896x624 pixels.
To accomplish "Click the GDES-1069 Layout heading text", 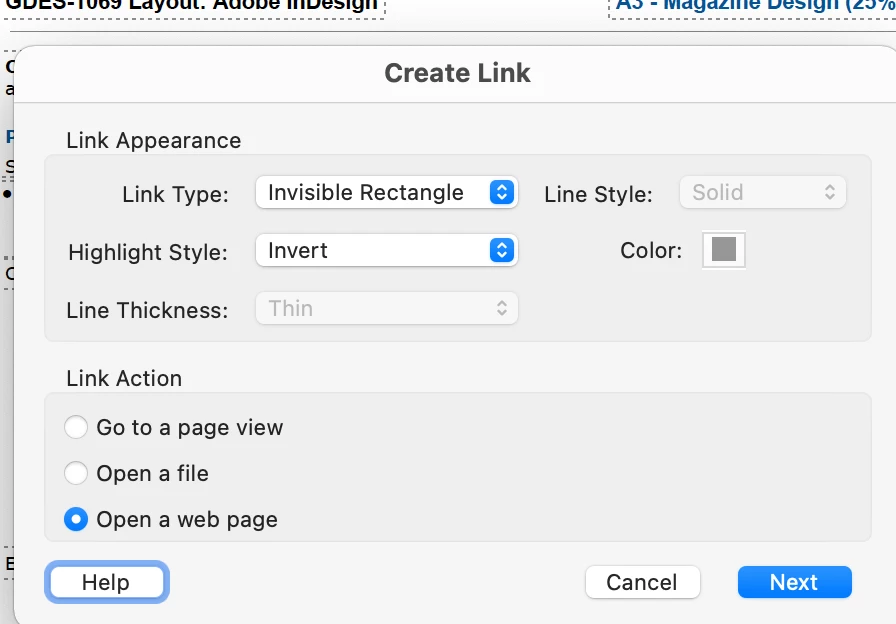I will point(192,5).
